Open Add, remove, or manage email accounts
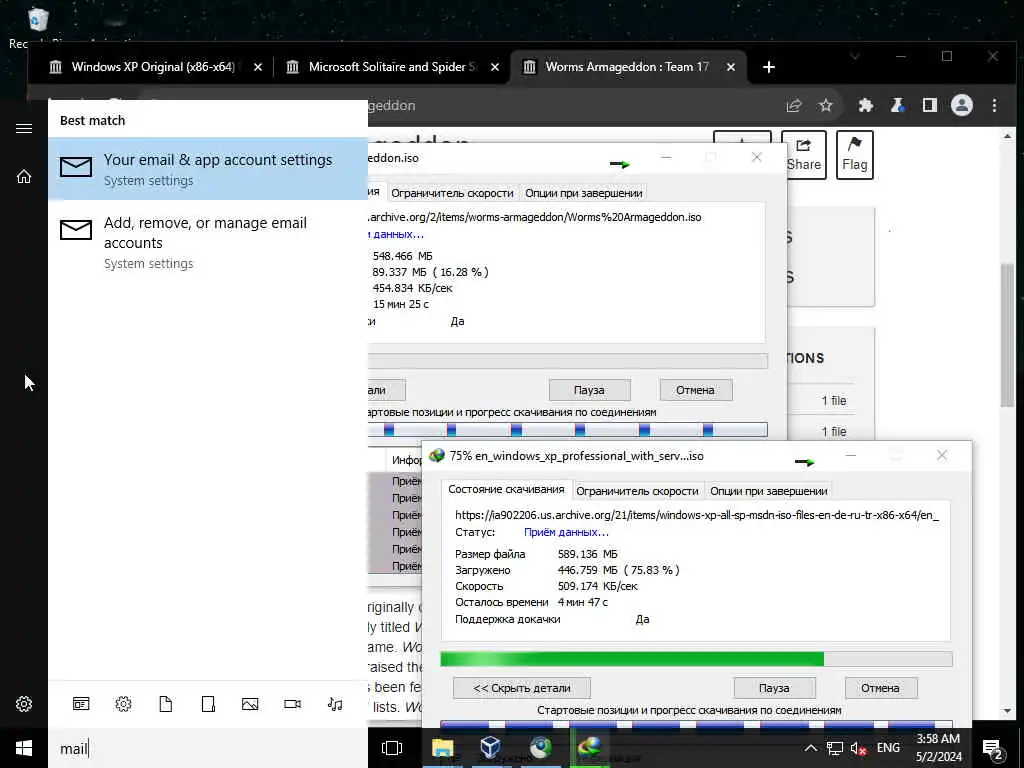1024x768 pixels. click(208, 242)
